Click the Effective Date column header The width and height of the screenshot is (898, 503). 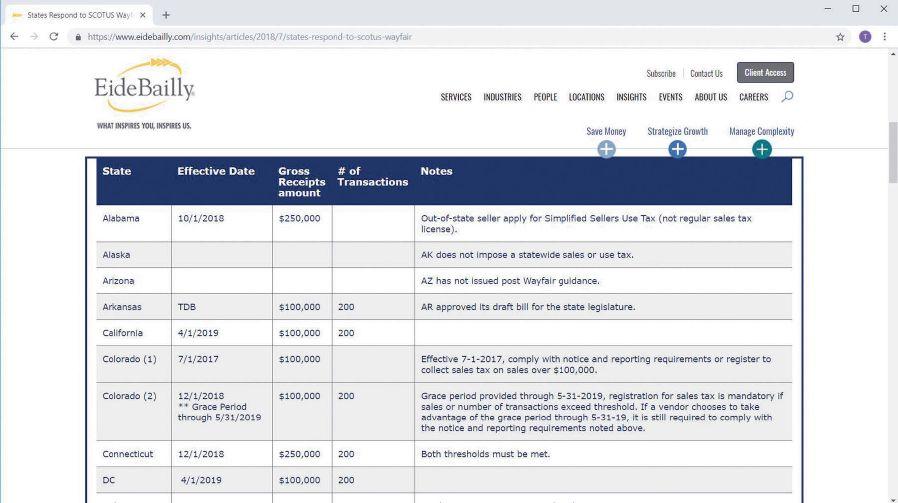tap(216, 171)
